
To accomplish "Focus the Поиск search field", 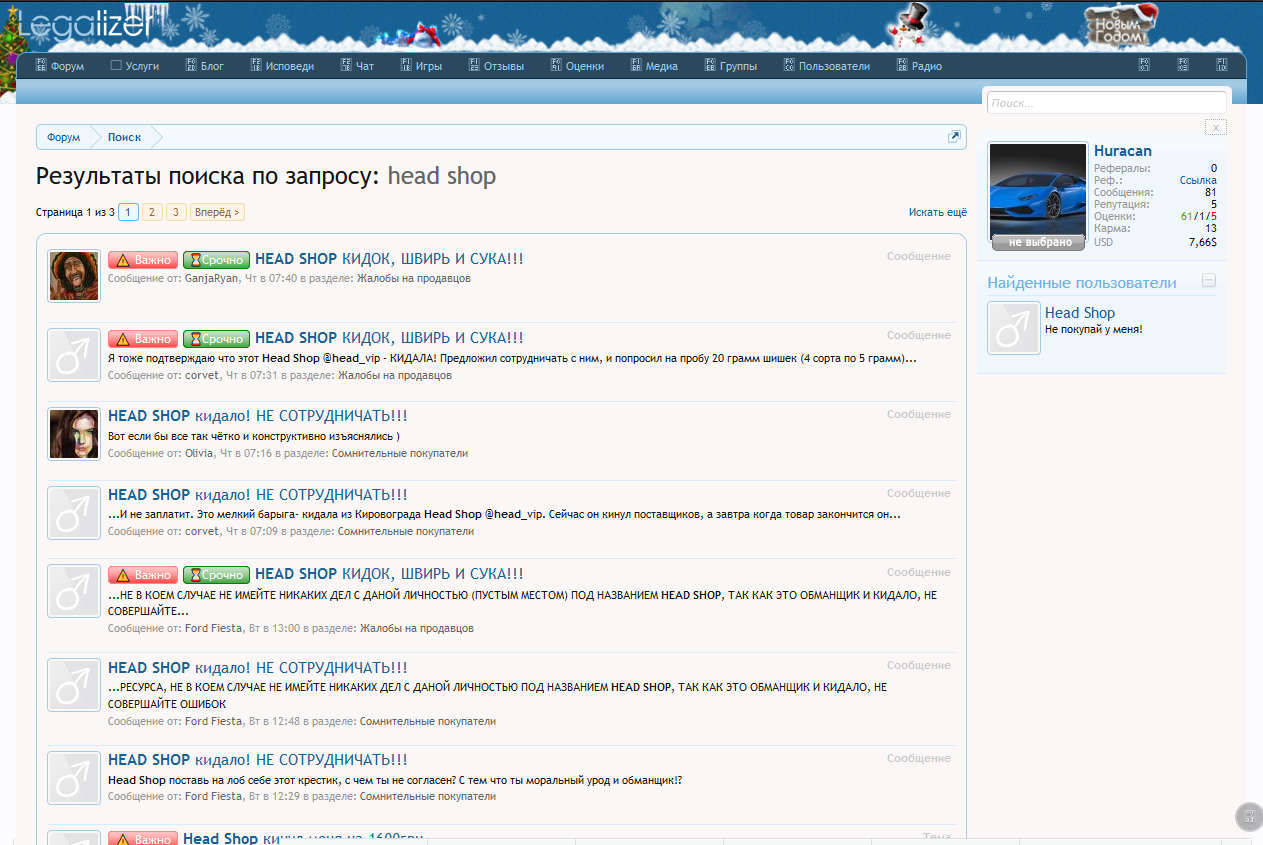I will coord(1106,102).
